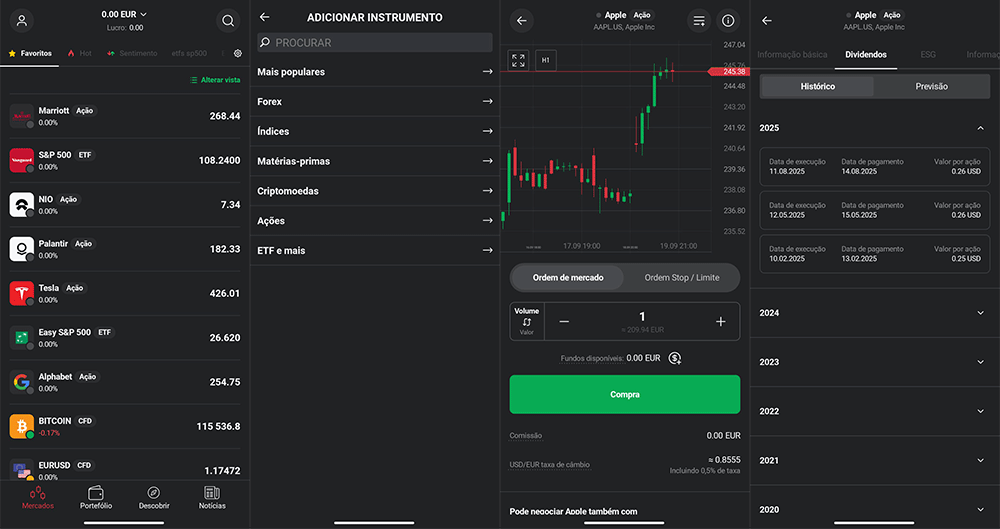Open the Notícias newspaper icon
The height and width of the screenshot is (529, 1000).
click(x=212, y=493)
